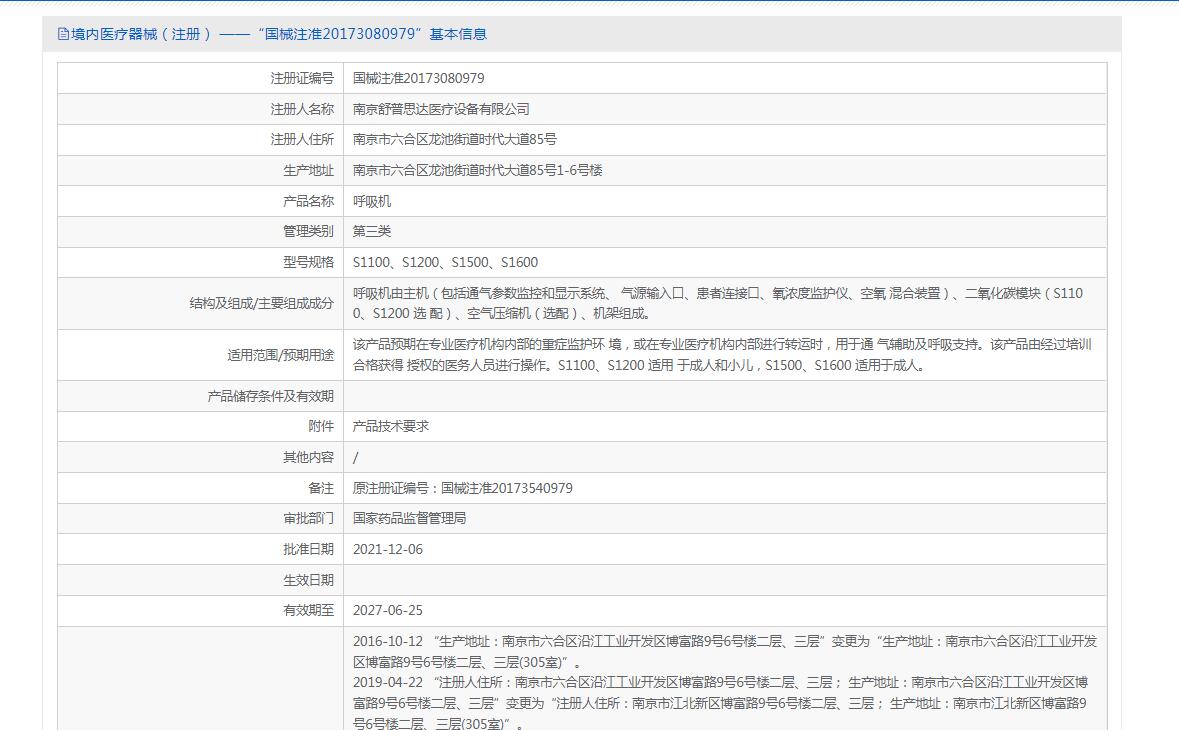Click the registrant address ending in 时代大道85号
The width and height of the screenshot is (1179, 730).
[x=455, y=139]
